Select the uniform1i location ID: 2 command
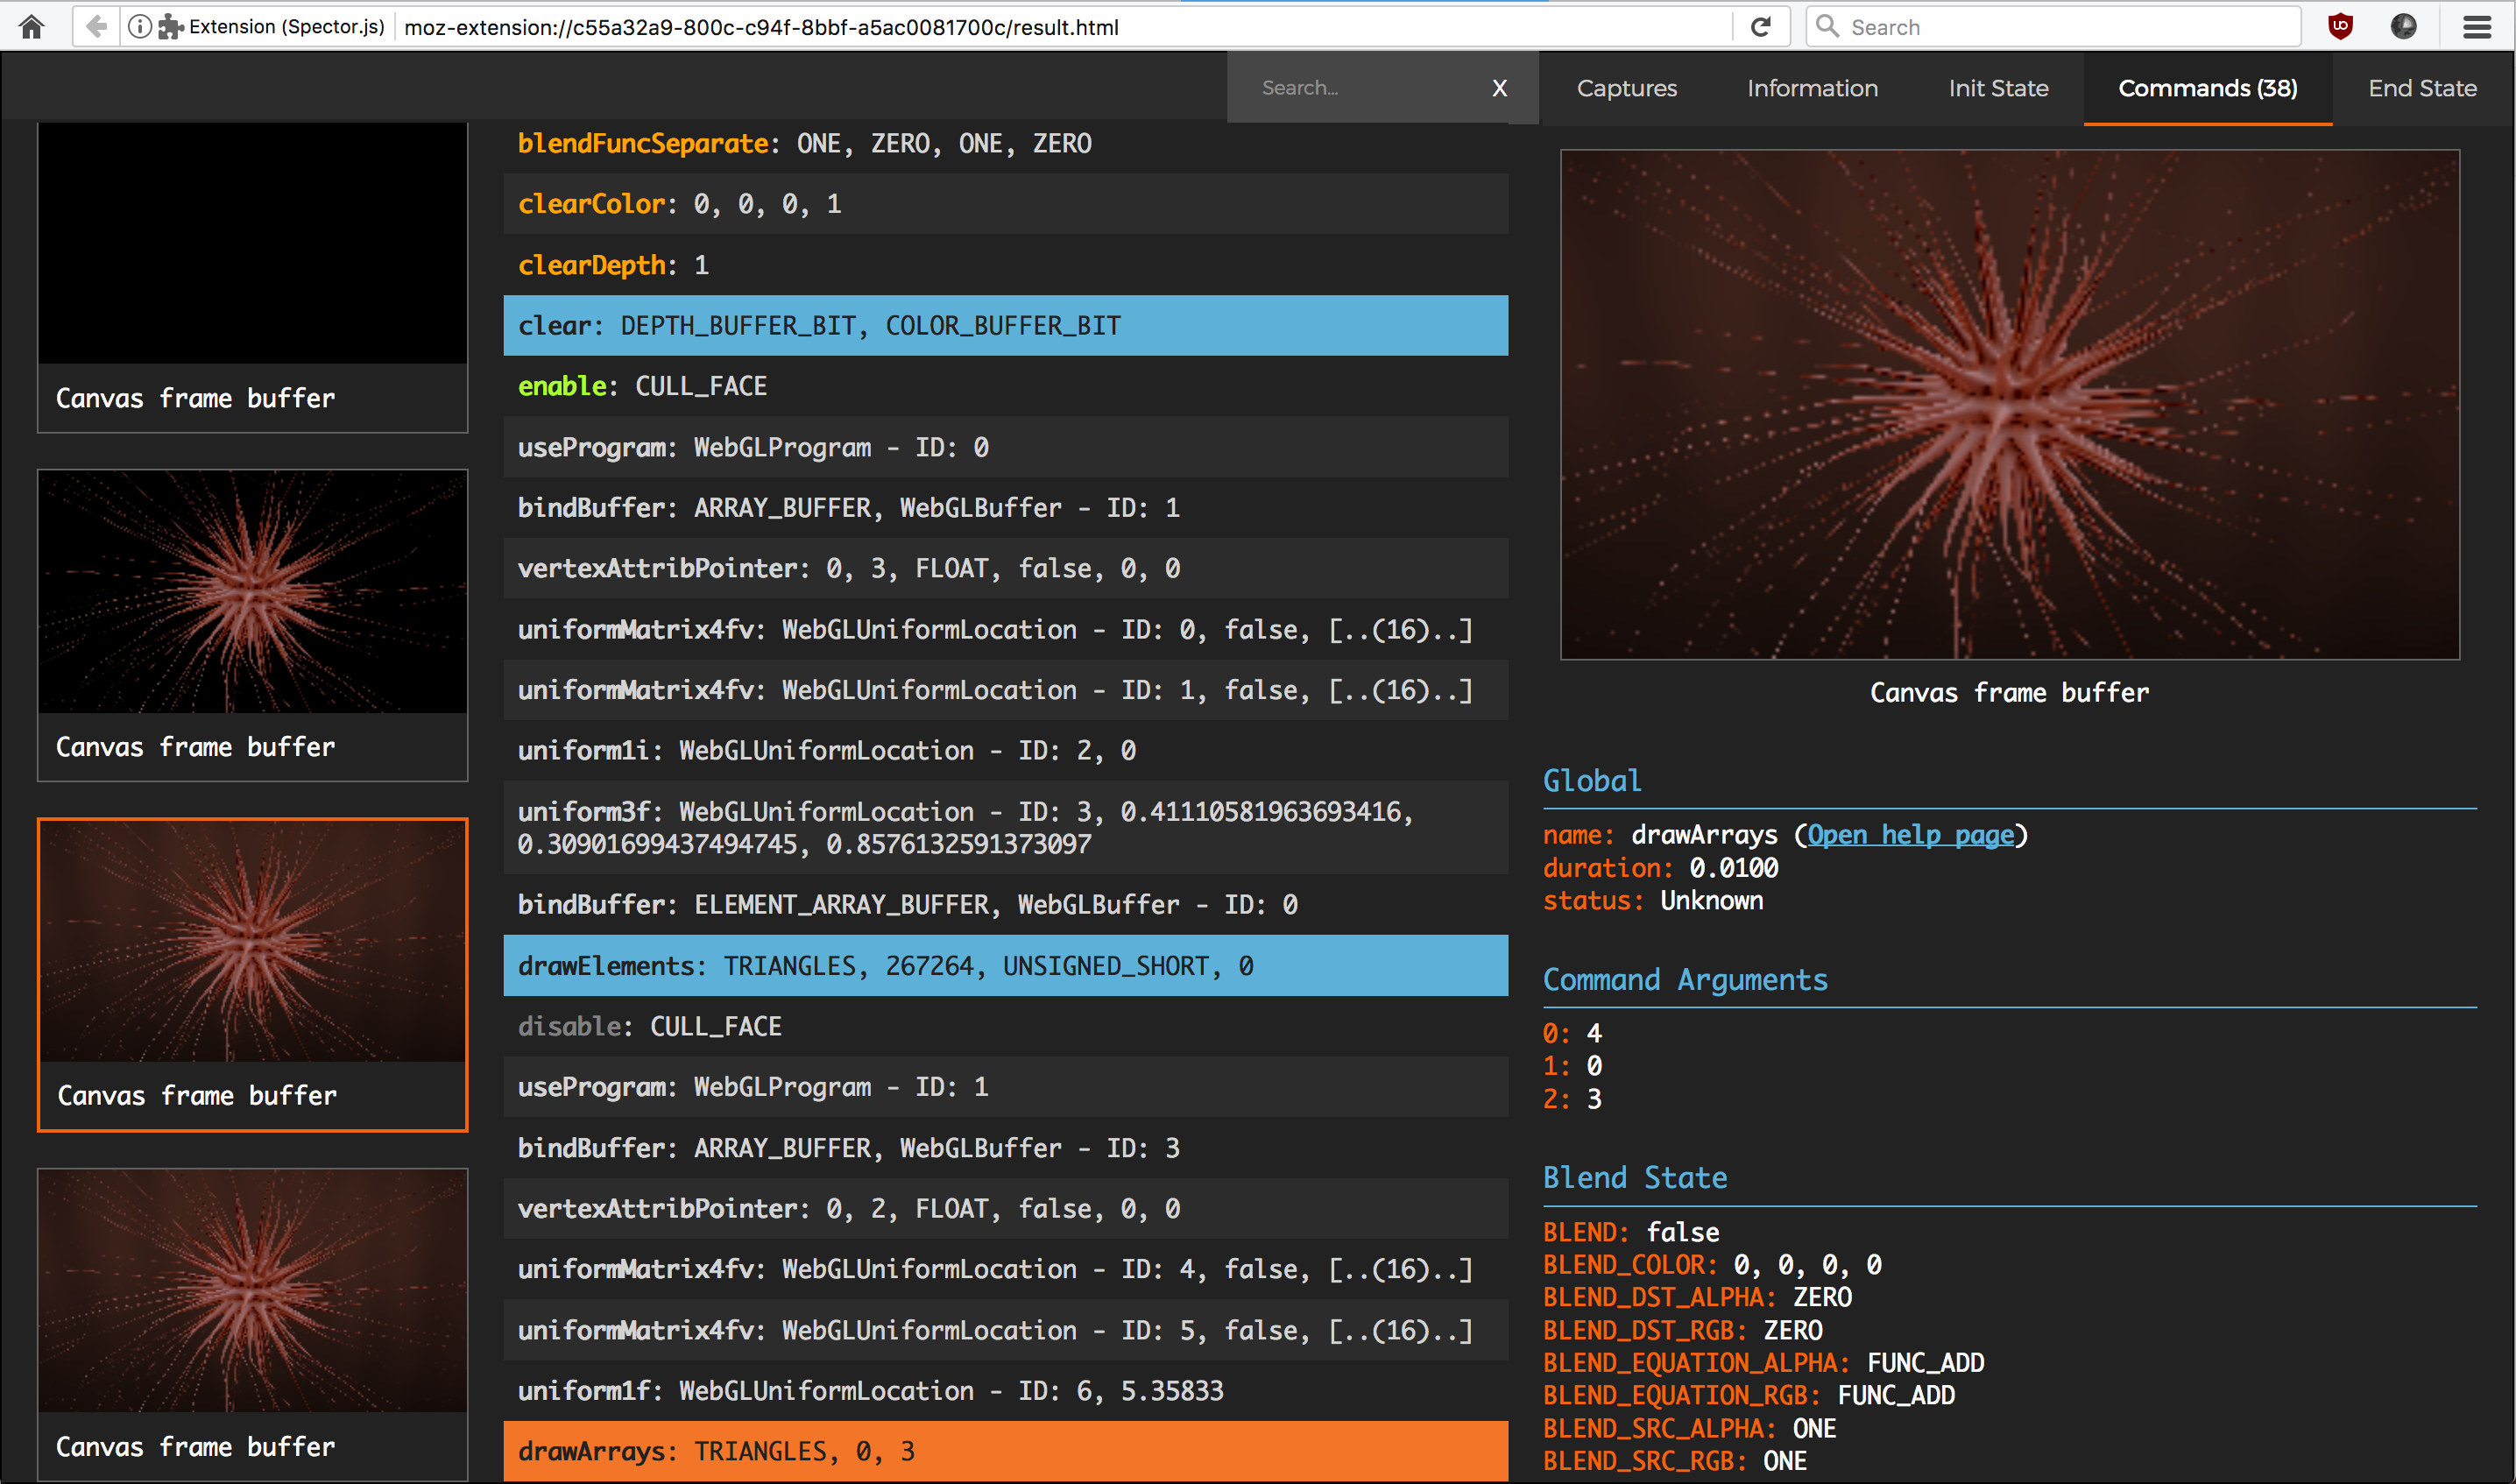The height and width of the screenshot is (1484, 2516). pyautogui.click(x=1005, y=750)
